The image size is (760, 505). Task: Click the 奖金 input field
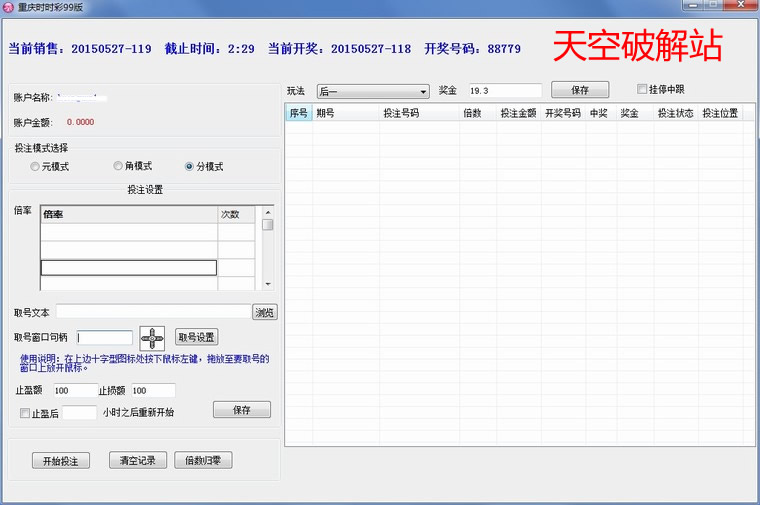pos(504,90)
